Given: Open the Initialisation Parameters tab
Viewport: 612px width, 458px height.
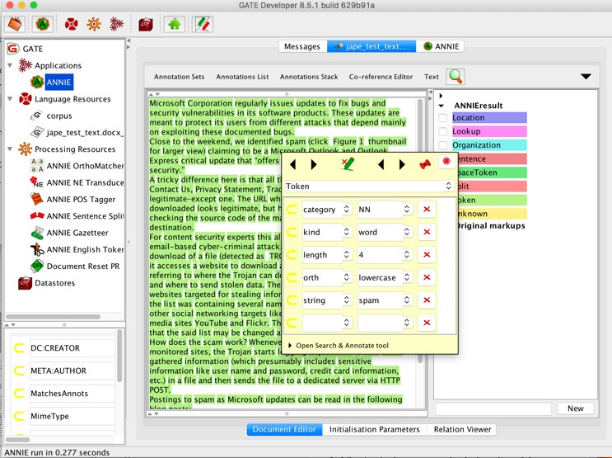Looking at the screenshot, I should [374, 429].
